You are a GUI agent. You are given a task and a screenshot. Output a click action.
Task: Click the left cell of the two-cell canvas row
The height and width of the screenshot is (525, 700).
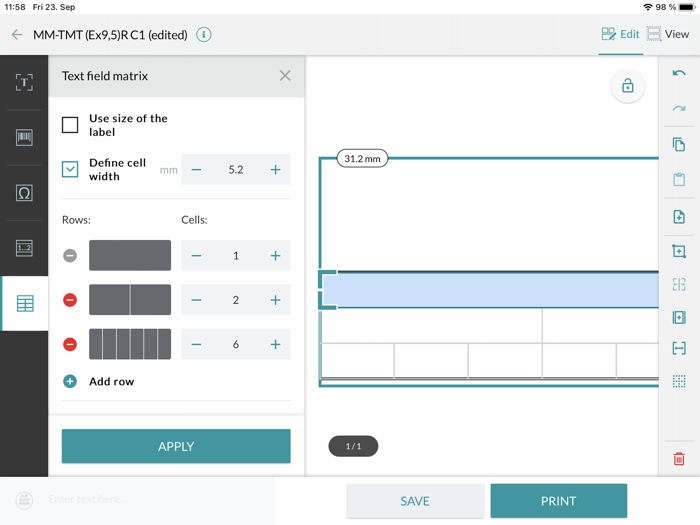click(432, 325)
